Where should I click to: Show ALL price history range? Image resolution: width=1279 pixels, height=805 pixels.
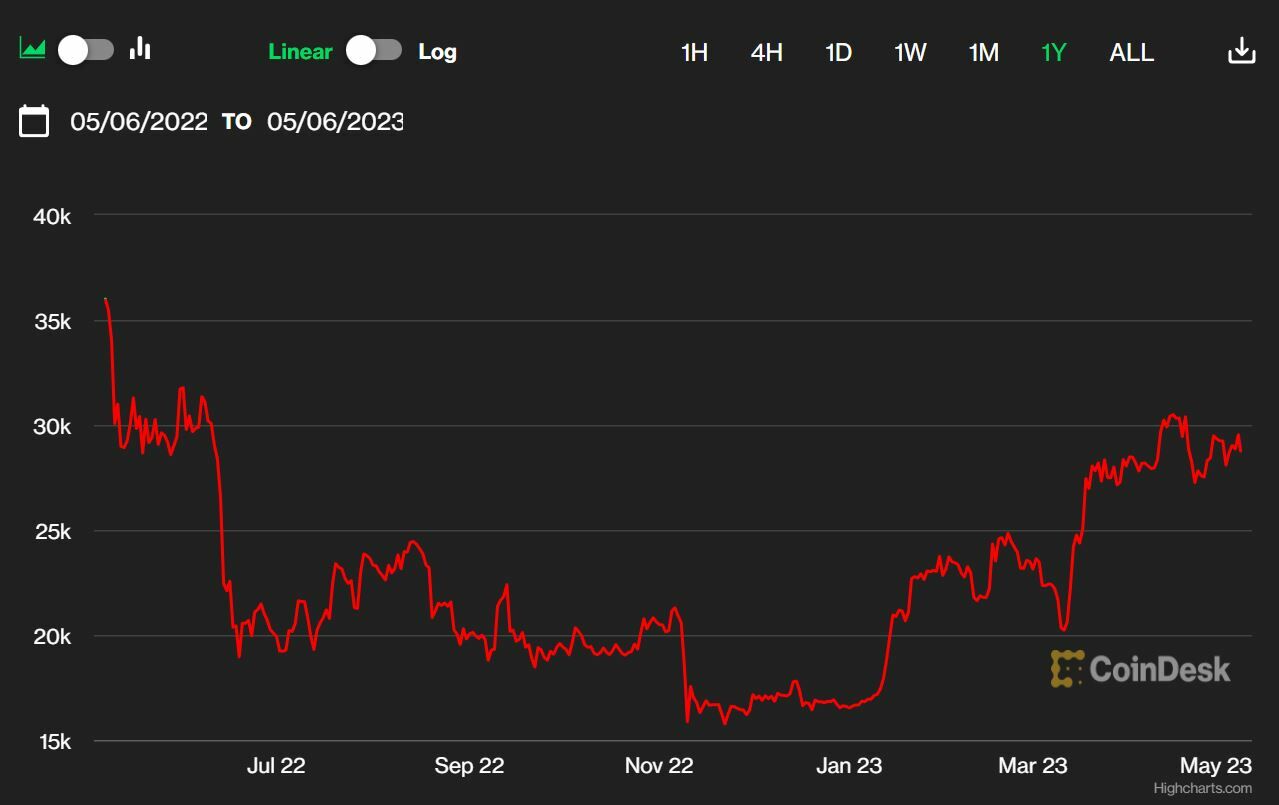point(1131,52)
